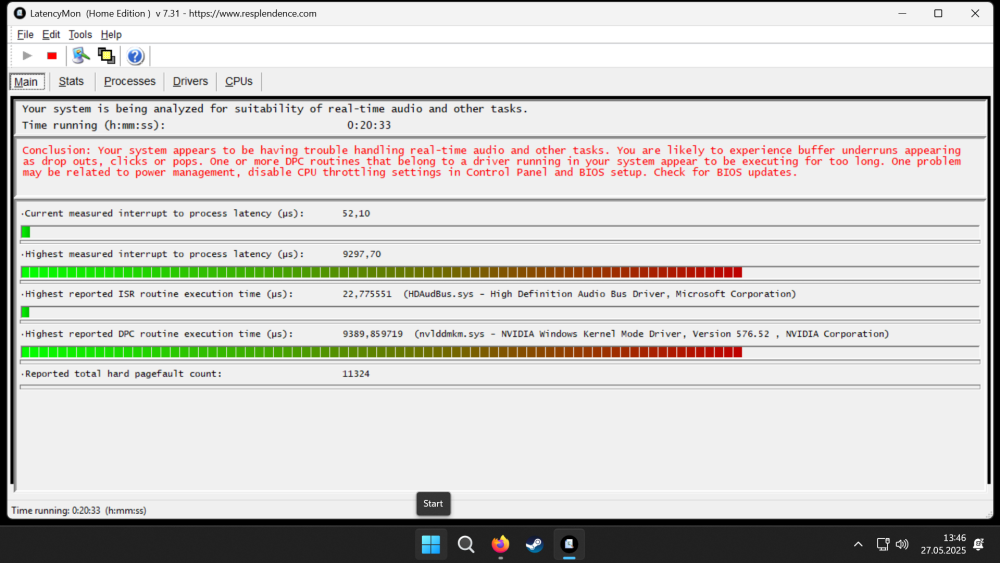Open the Edit menu

pyautogui.click(x=51, y=34)
